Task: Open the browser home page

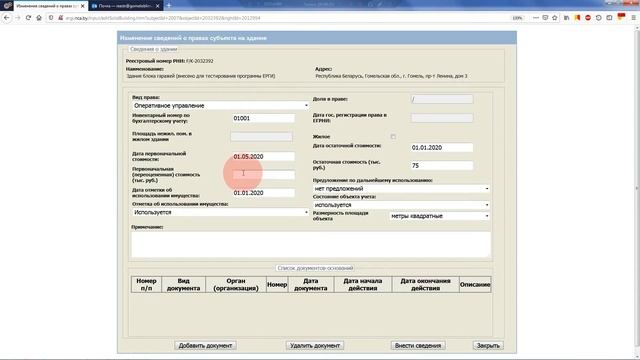Action: point(39,18)
